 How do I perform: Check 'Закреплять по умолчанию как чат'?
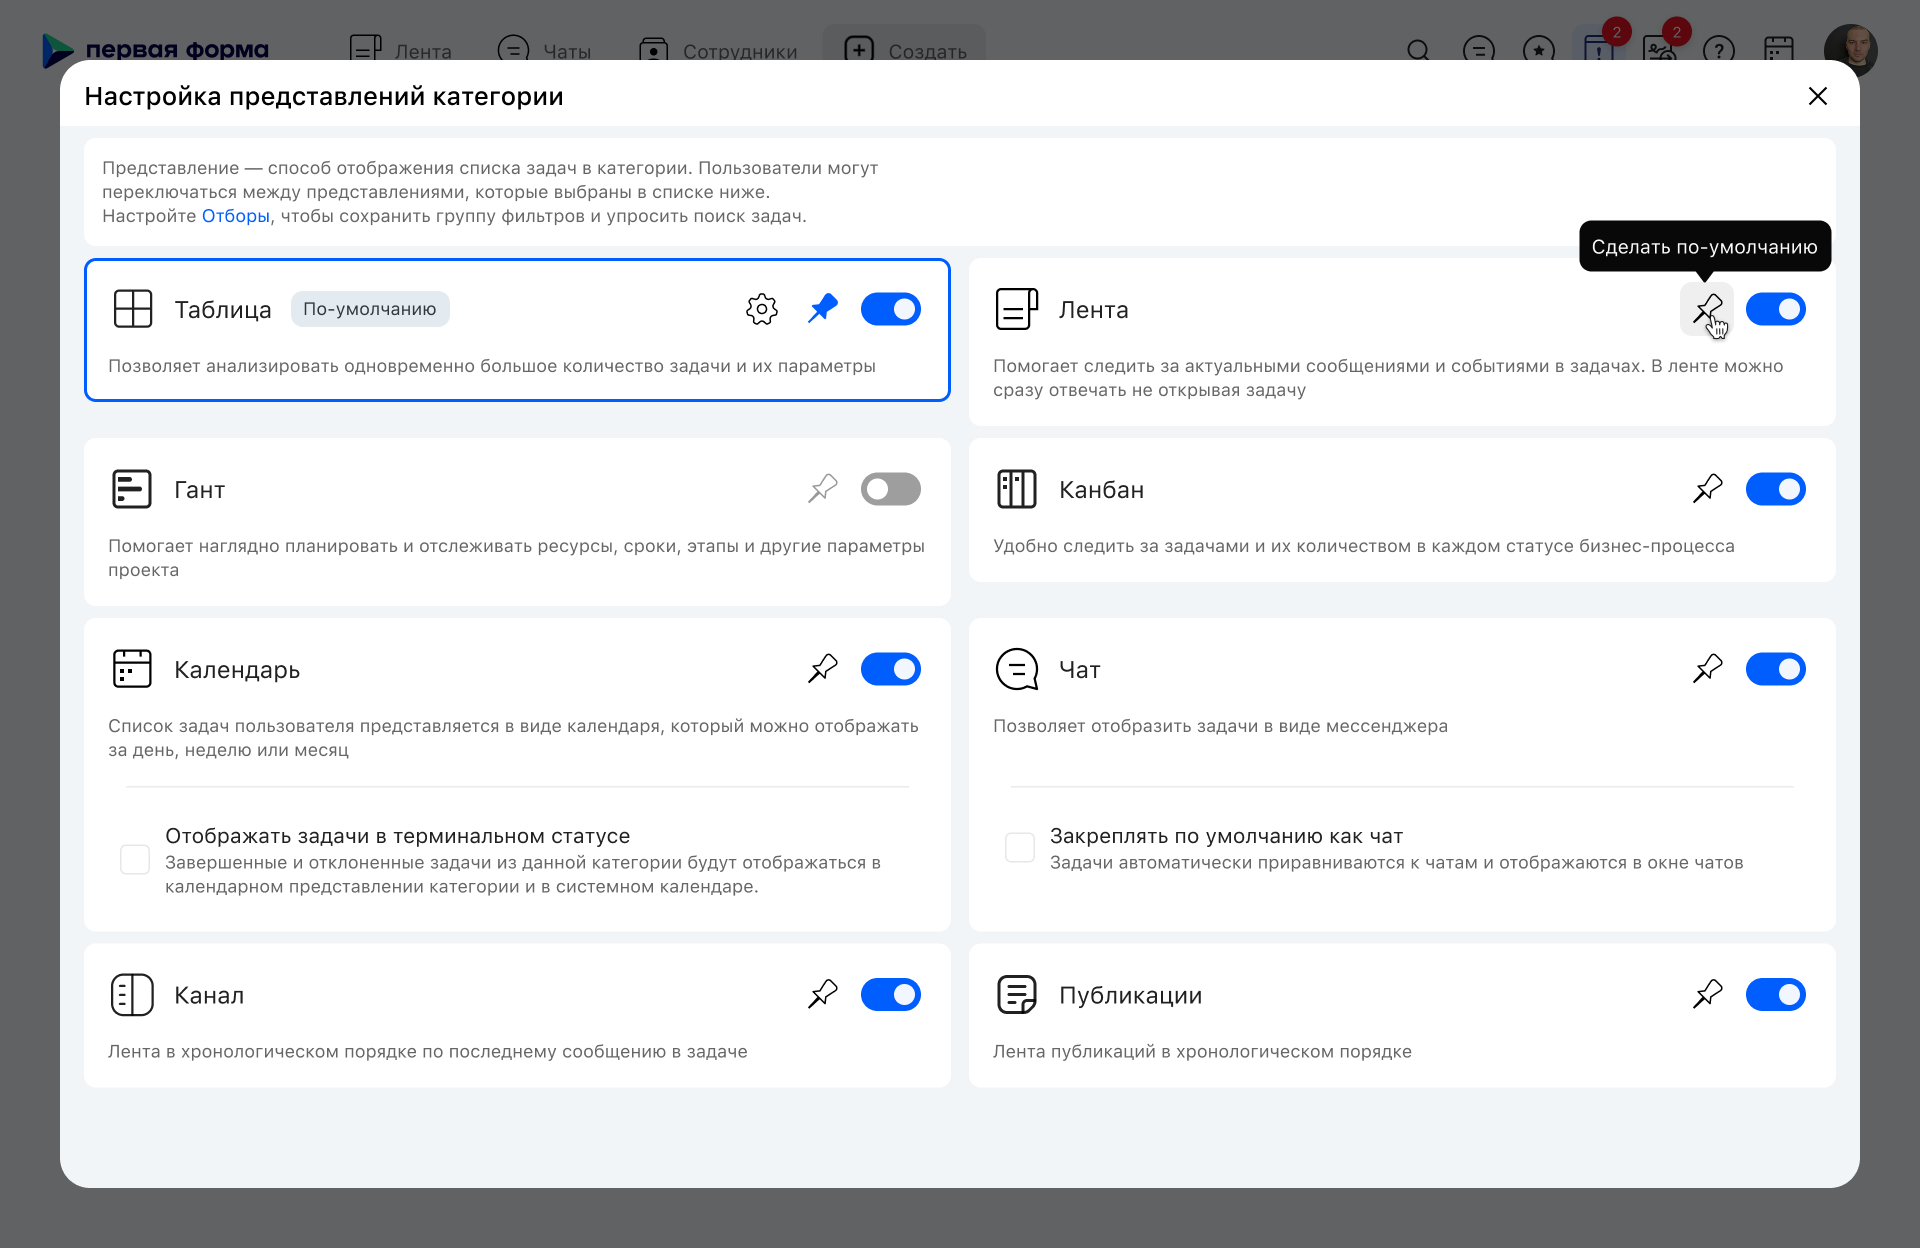tap(1020, 847)
